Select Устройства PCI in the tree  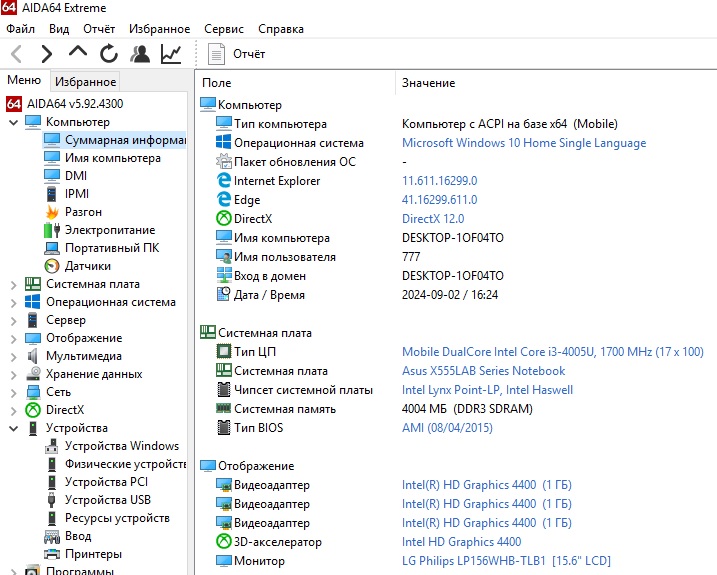click(x=106, y=482)
